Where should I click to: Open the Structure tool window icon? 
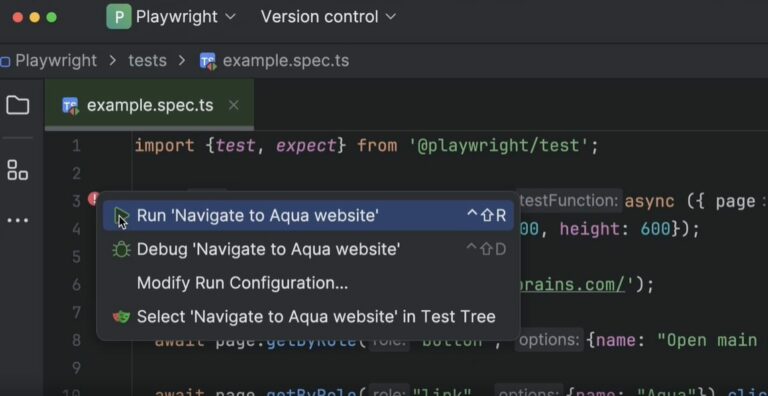click(x=18, y=170)
